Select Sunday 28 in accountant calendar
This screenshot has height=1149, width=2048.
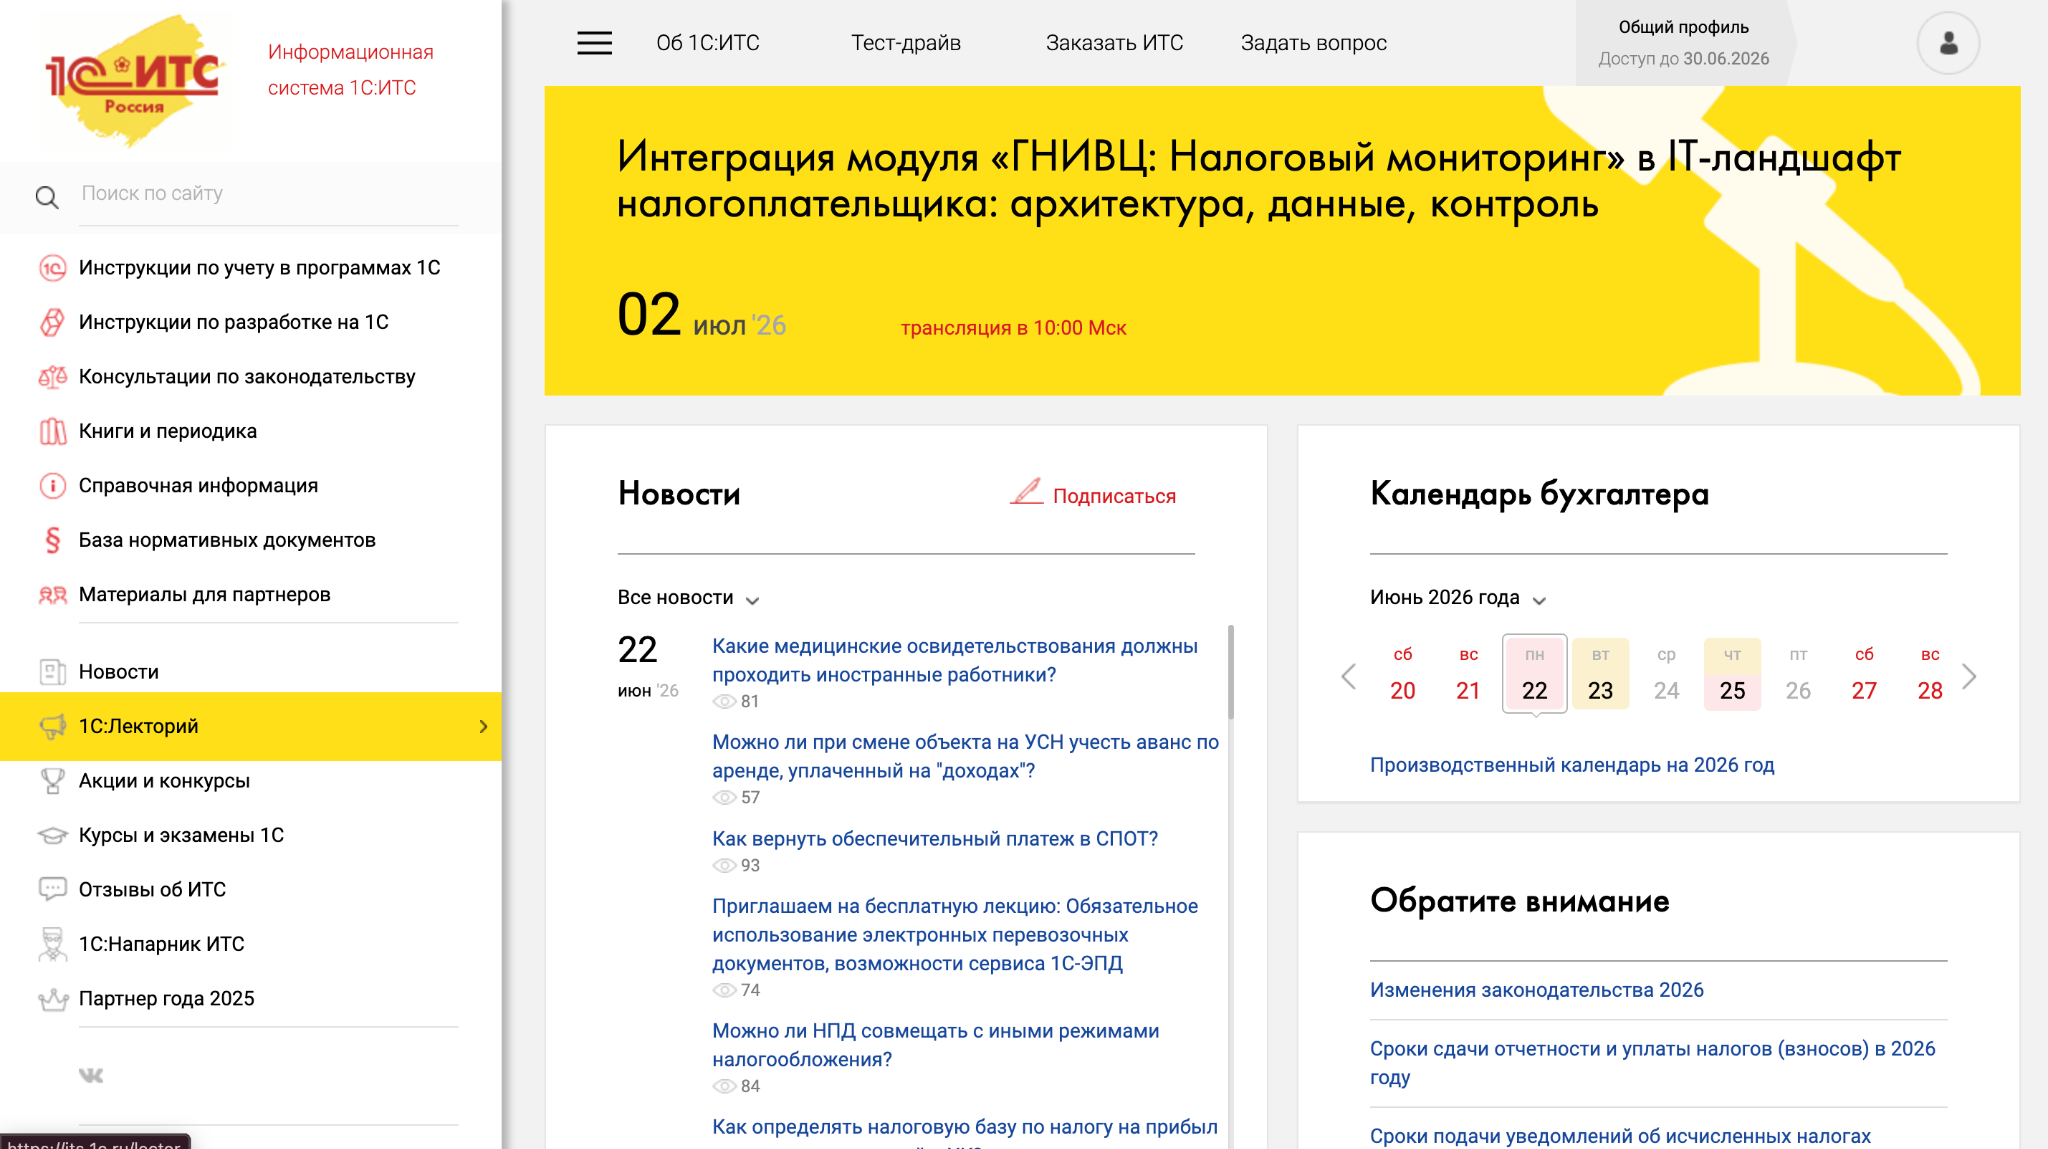coord(1929,674)
